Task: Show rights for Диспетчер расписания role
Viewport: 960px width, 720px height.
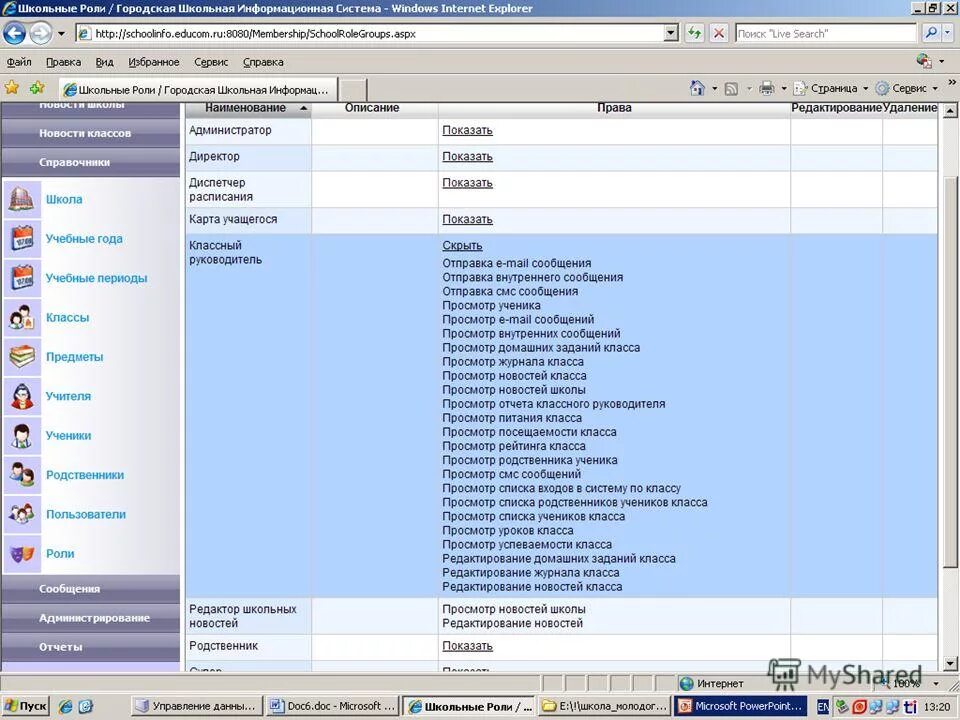Action: coord(467,183)
